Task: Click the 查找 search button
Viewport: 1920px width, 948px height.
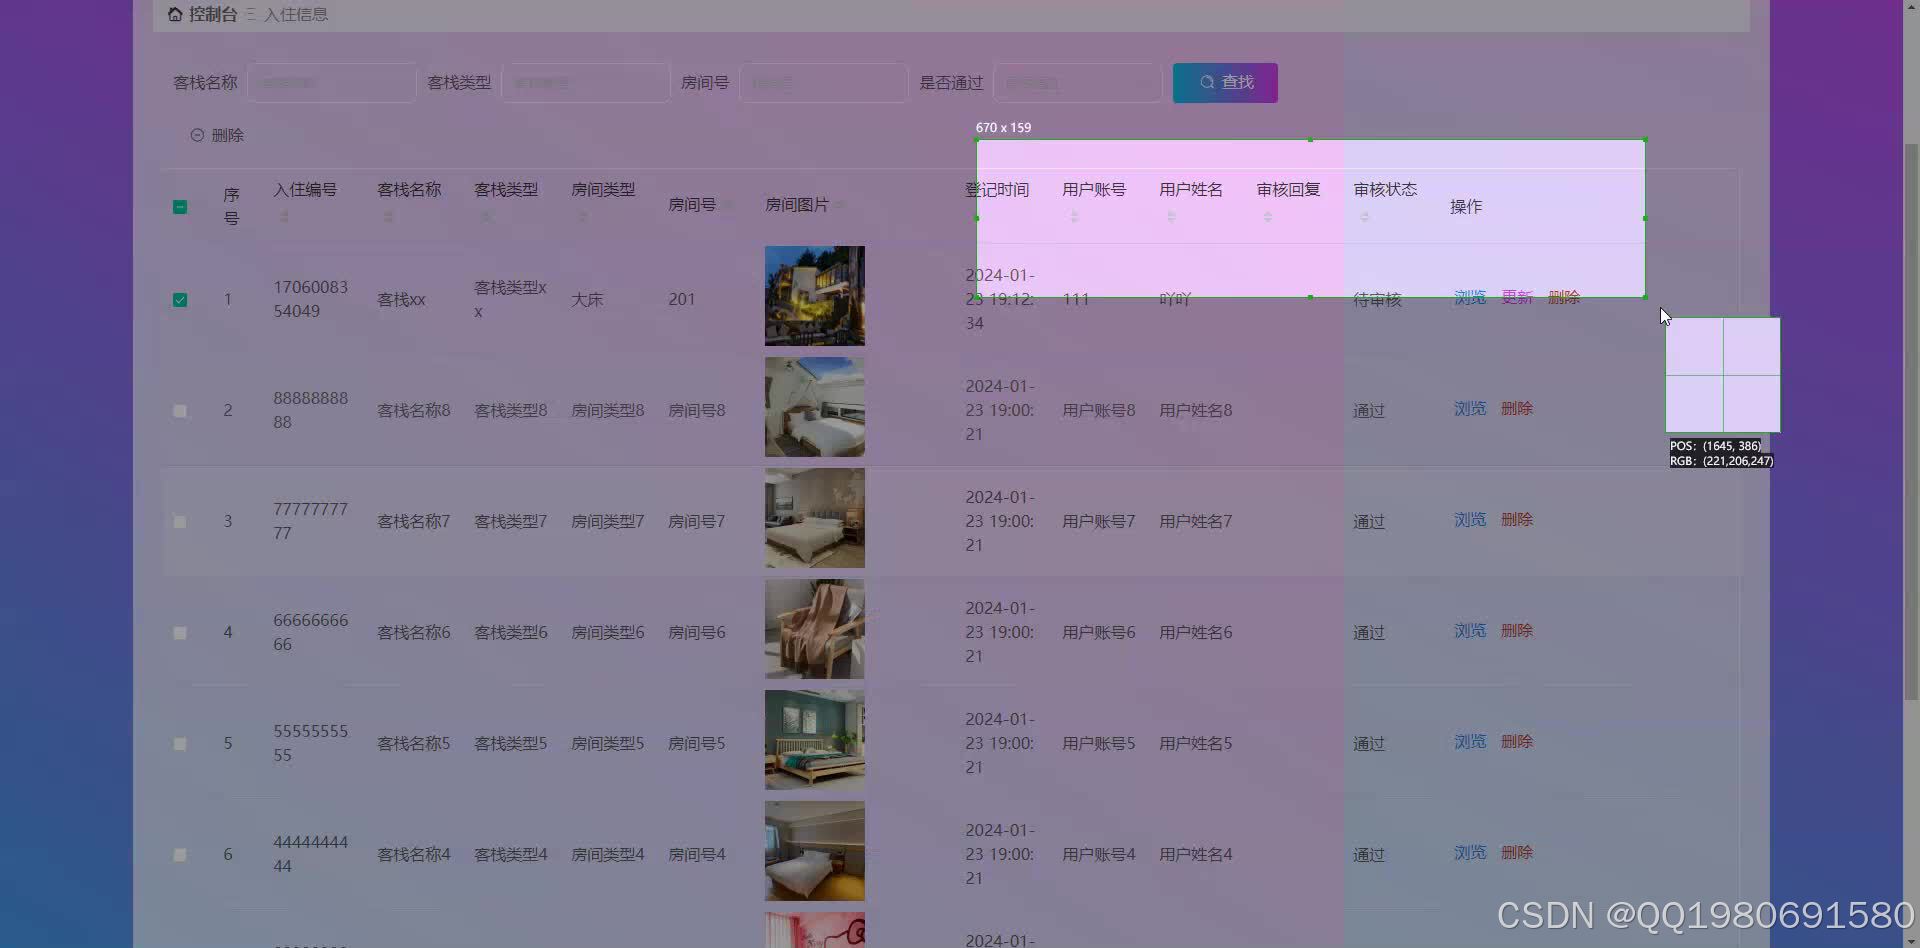Action: pos(1224,82)
